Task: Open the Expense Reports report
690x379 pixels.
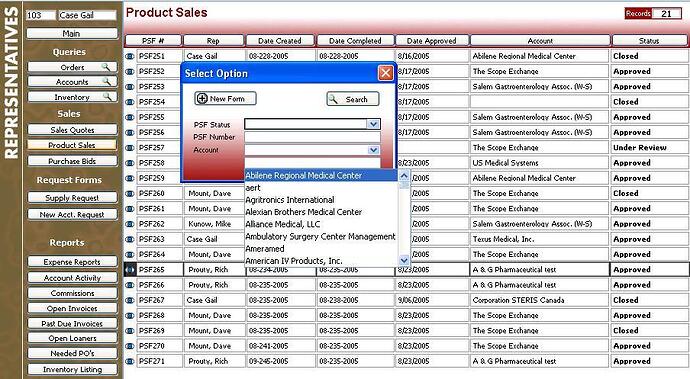Action: point(72,262)
